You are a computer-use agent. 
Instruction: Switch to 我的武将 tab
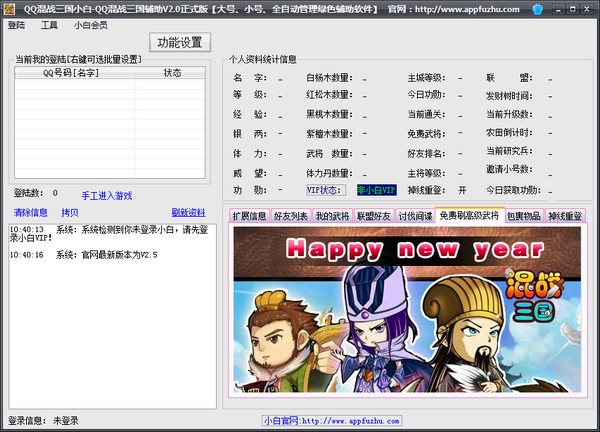coord(332,216)
